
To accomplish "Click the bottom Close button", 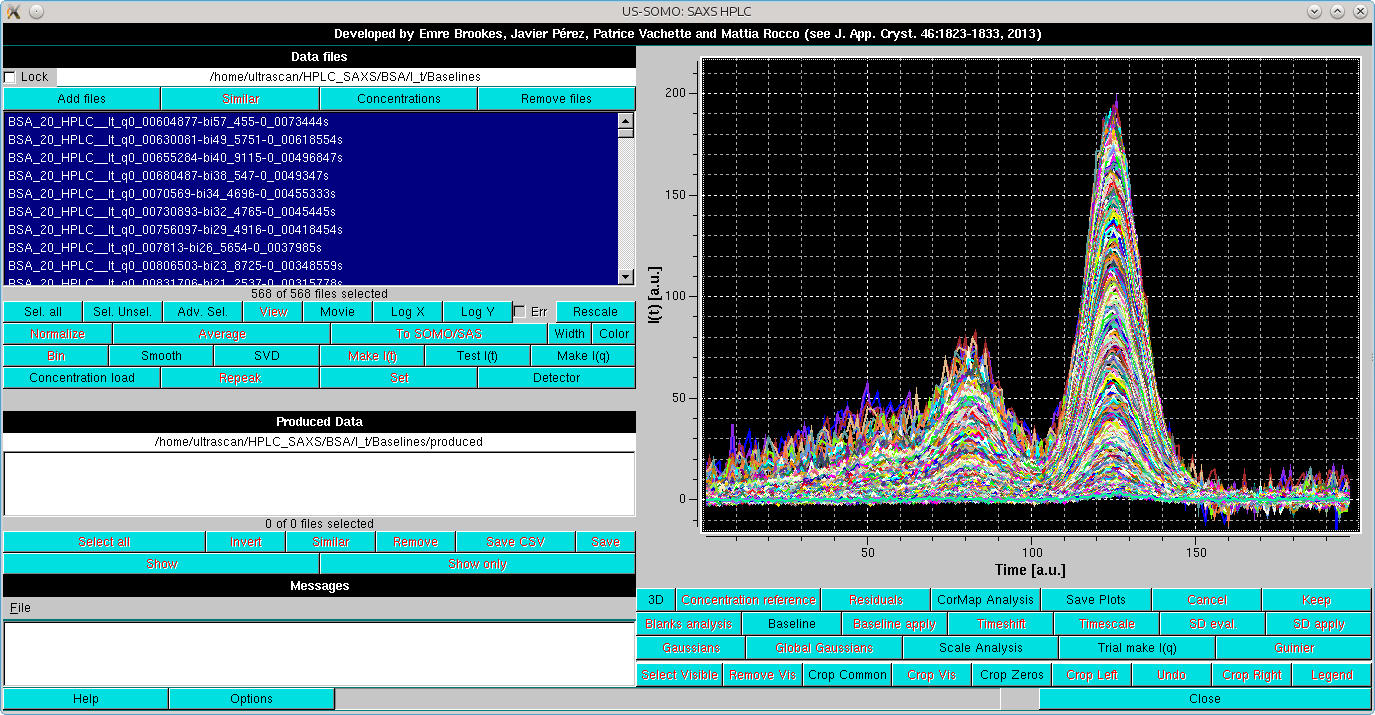I will pyautogui.click(x=1205, y=699).
